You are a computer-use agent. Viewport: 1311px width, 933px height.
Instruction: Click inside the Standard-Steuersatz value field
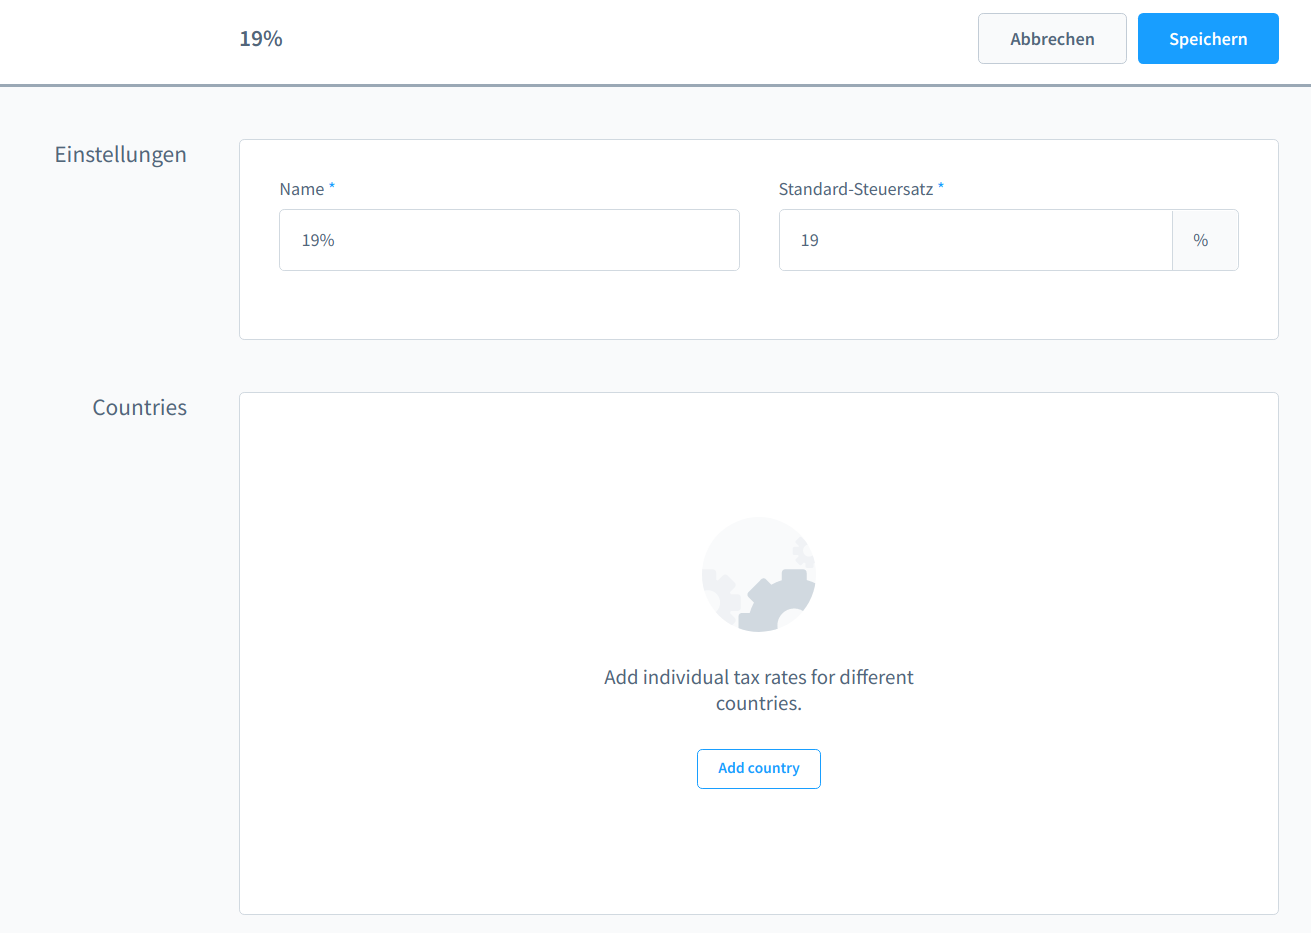pos(975,240)
